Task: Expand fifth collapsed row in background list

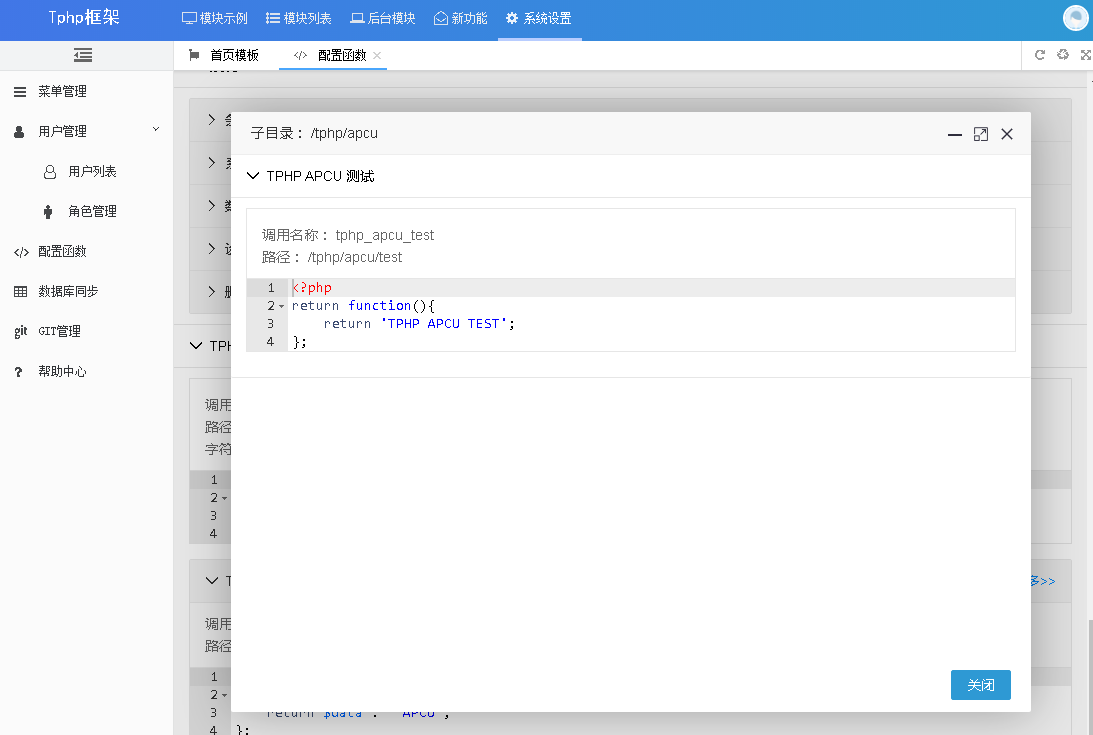Action: tap(212, 291)
